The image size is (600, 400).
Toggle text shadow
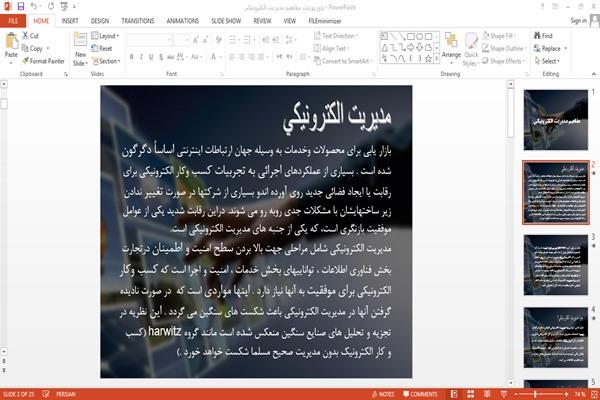pos(161,57)
